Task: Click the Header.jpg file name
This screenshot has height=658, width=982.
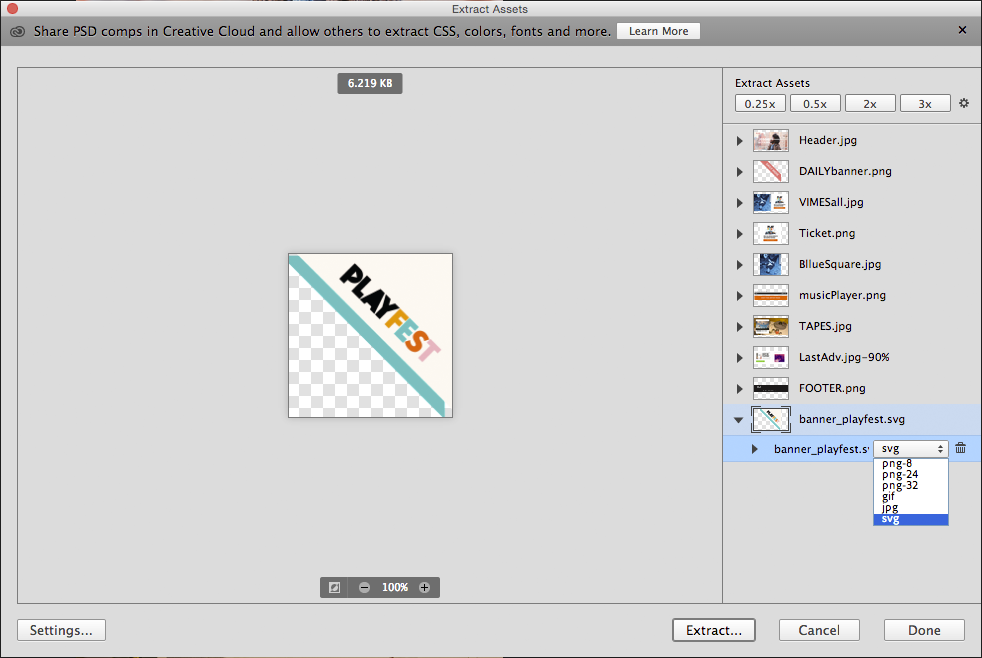Action: click(828, 140)
